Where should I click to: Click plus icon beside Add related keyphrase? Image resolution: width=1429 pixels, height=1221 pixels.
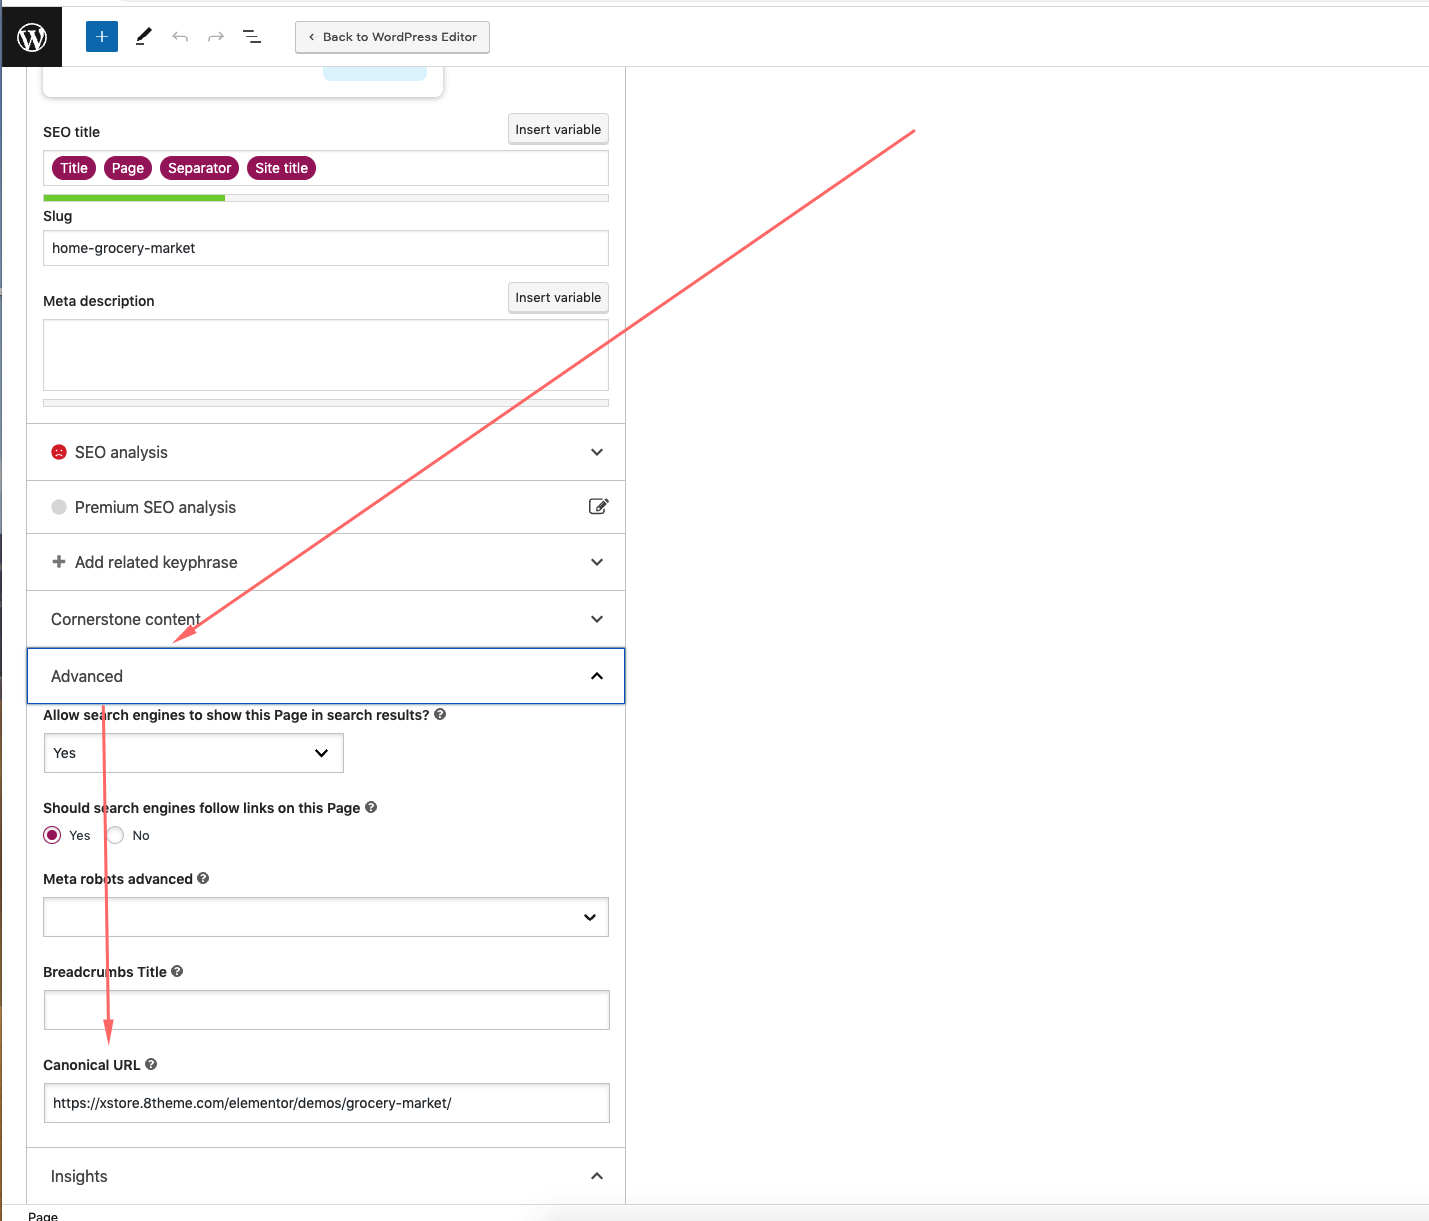pos(59,562)
